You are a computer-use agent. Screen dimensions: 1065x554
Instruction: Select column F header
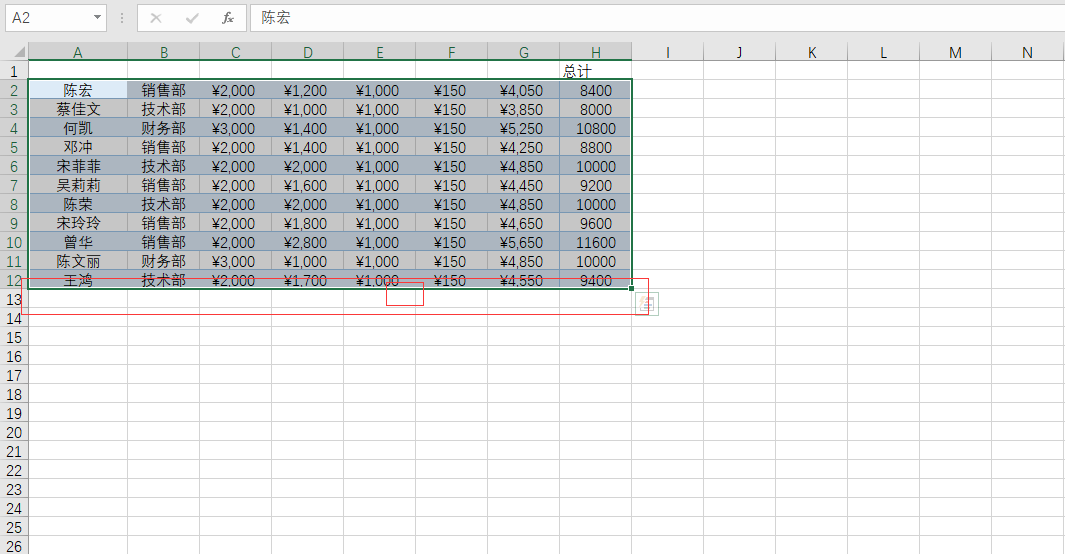(x=452, y=52)
